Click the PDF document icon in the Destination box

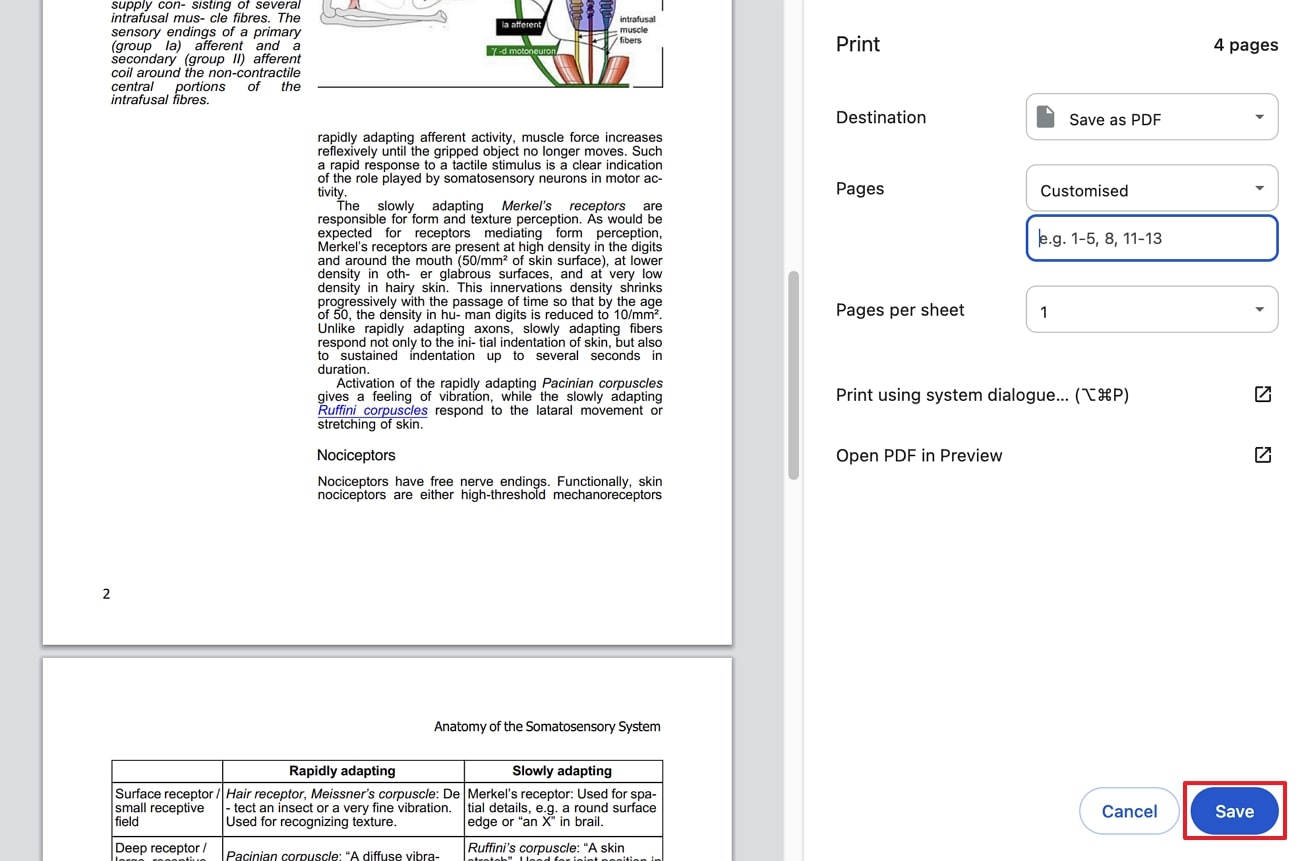(1045, 117)
